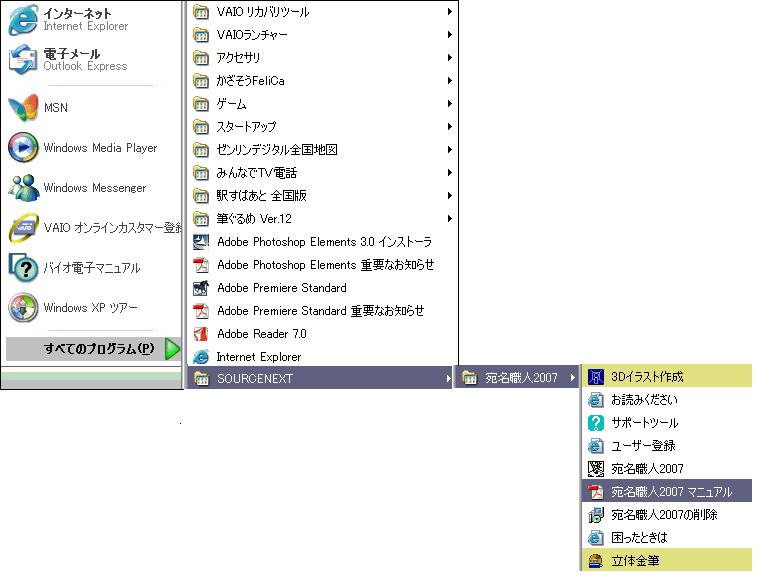The image size is (770, 583).
Task: Click サポートツール text
Action: (x=645, y=423)
